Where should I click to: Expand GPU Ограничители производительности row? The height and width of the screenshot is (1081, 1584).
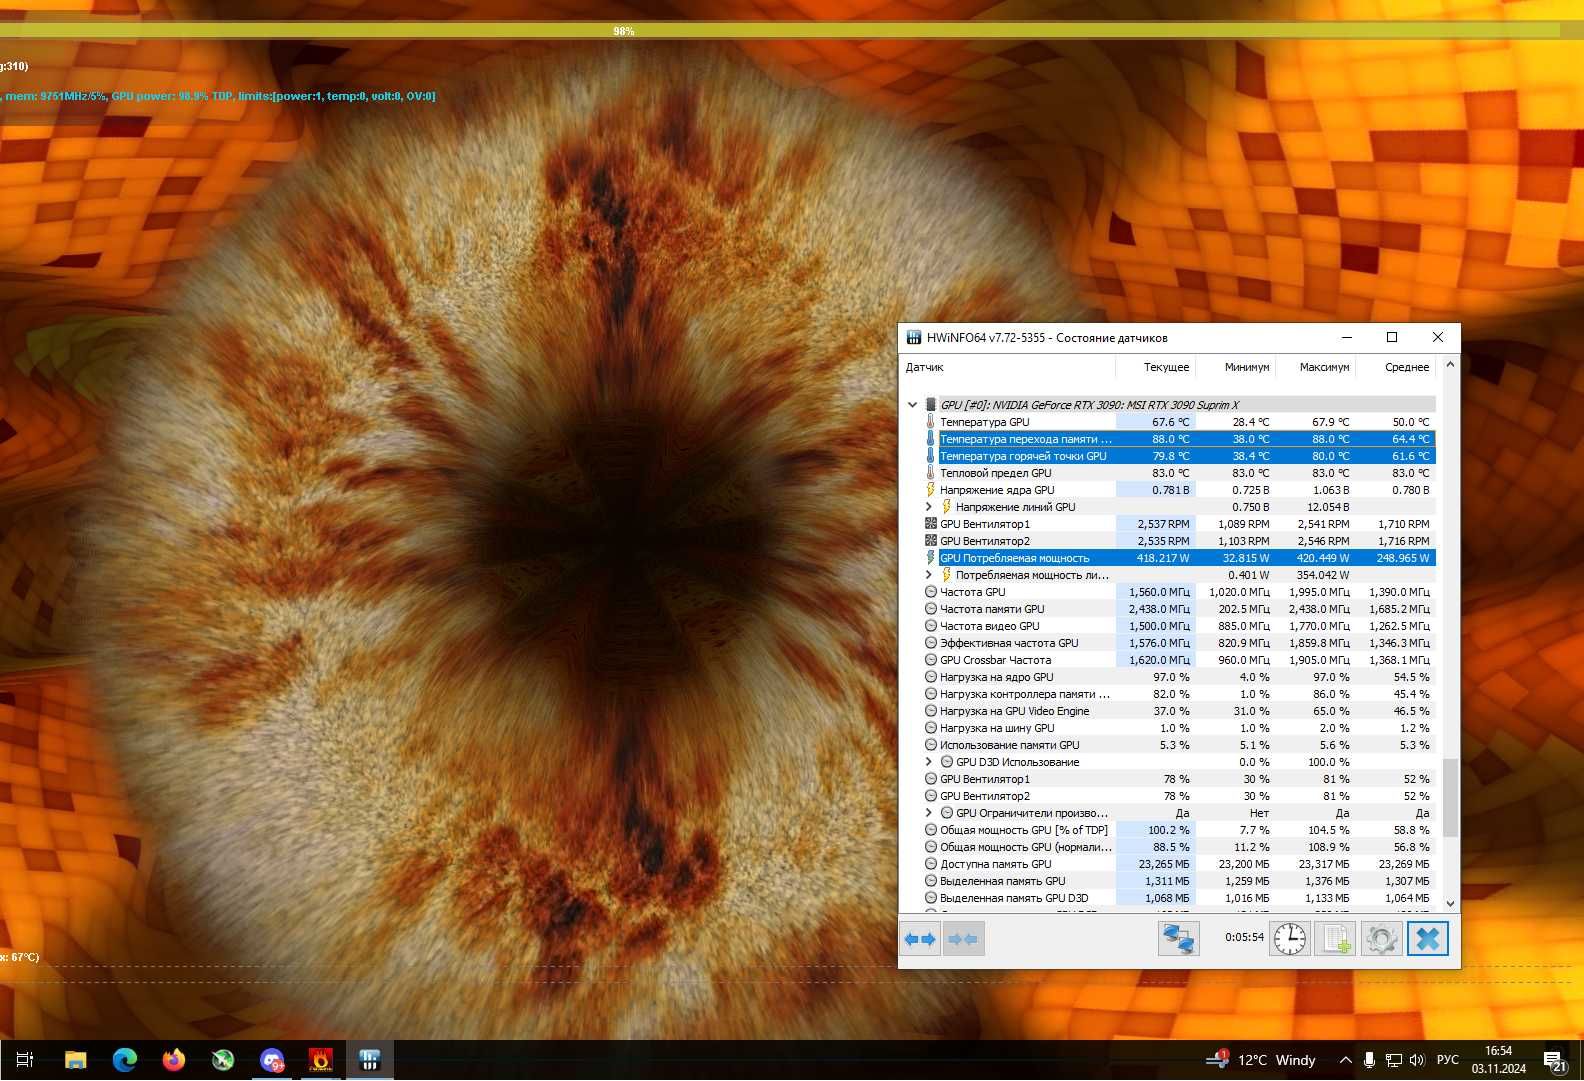pos(929,813)
